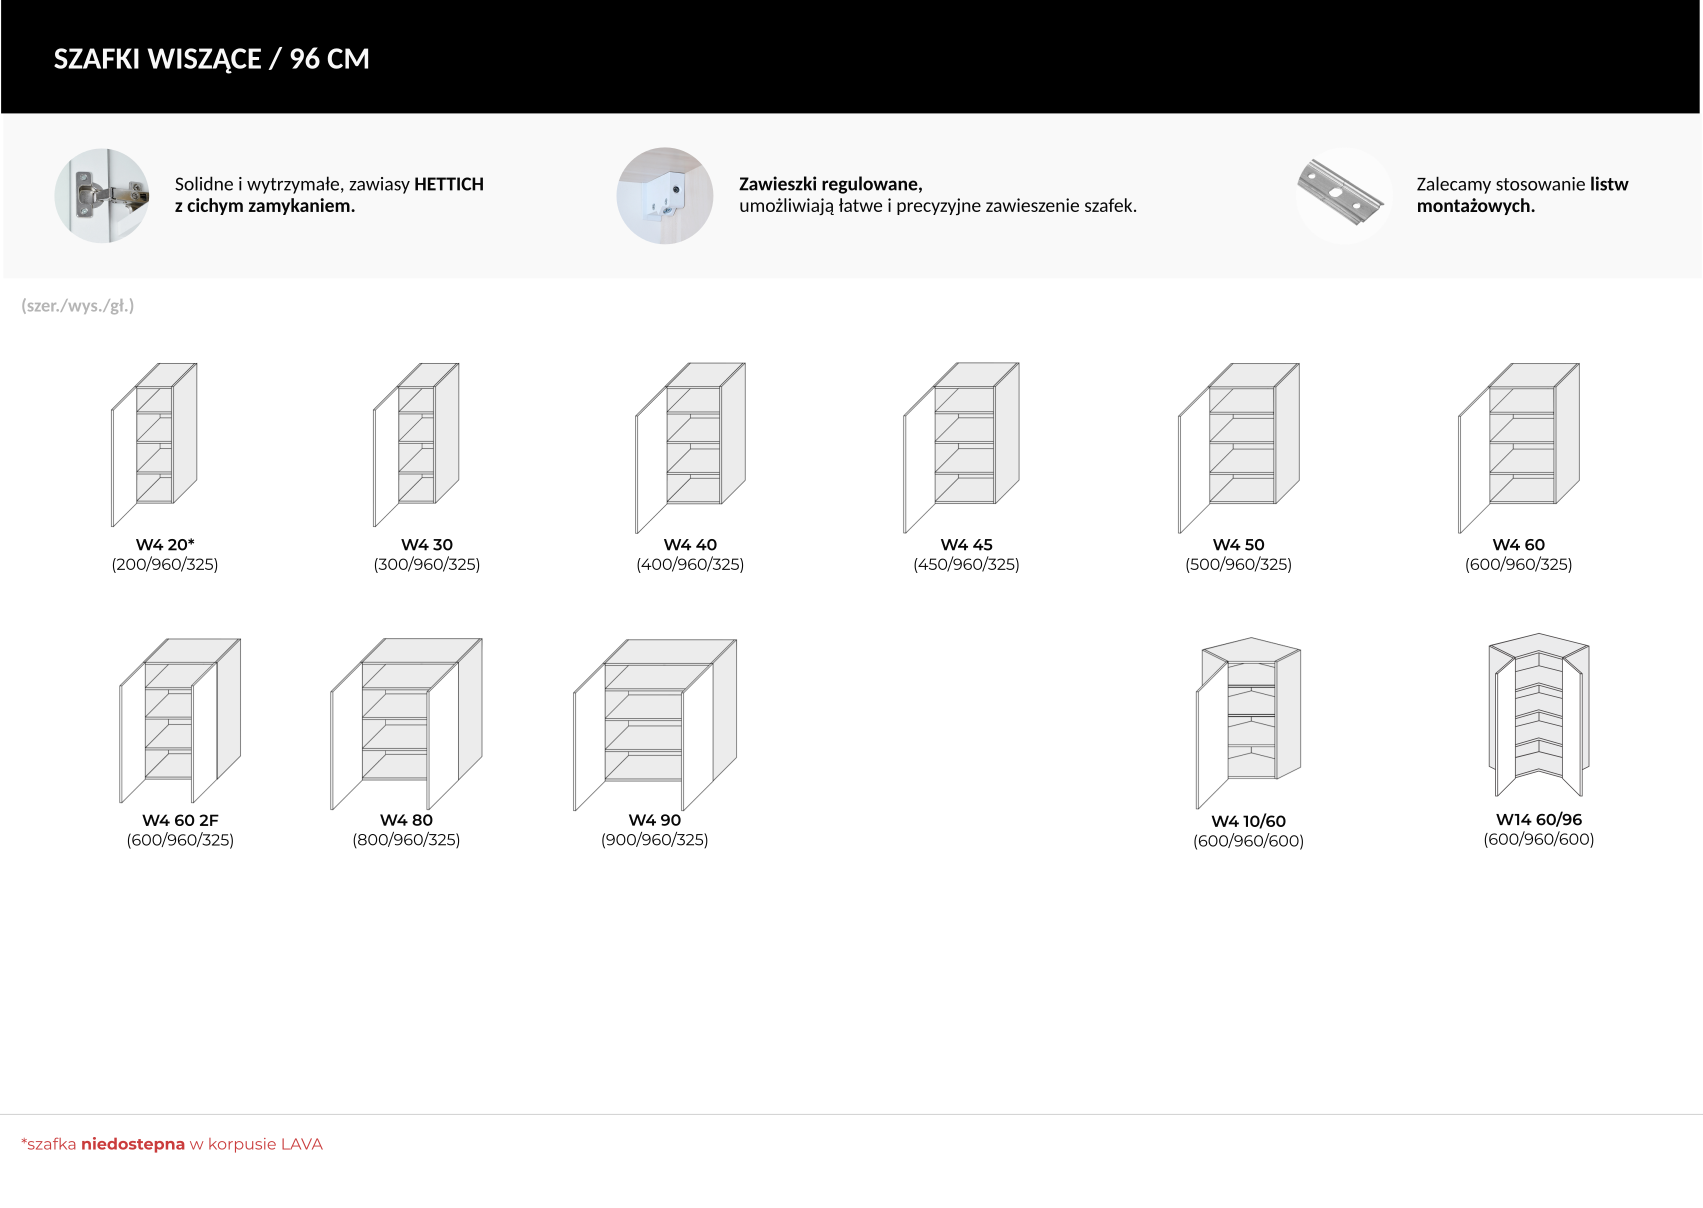Click the 'Zawieszki regulowane' bold text
The width and height of the screenshot is (1703, 1208).
[830, 184]
